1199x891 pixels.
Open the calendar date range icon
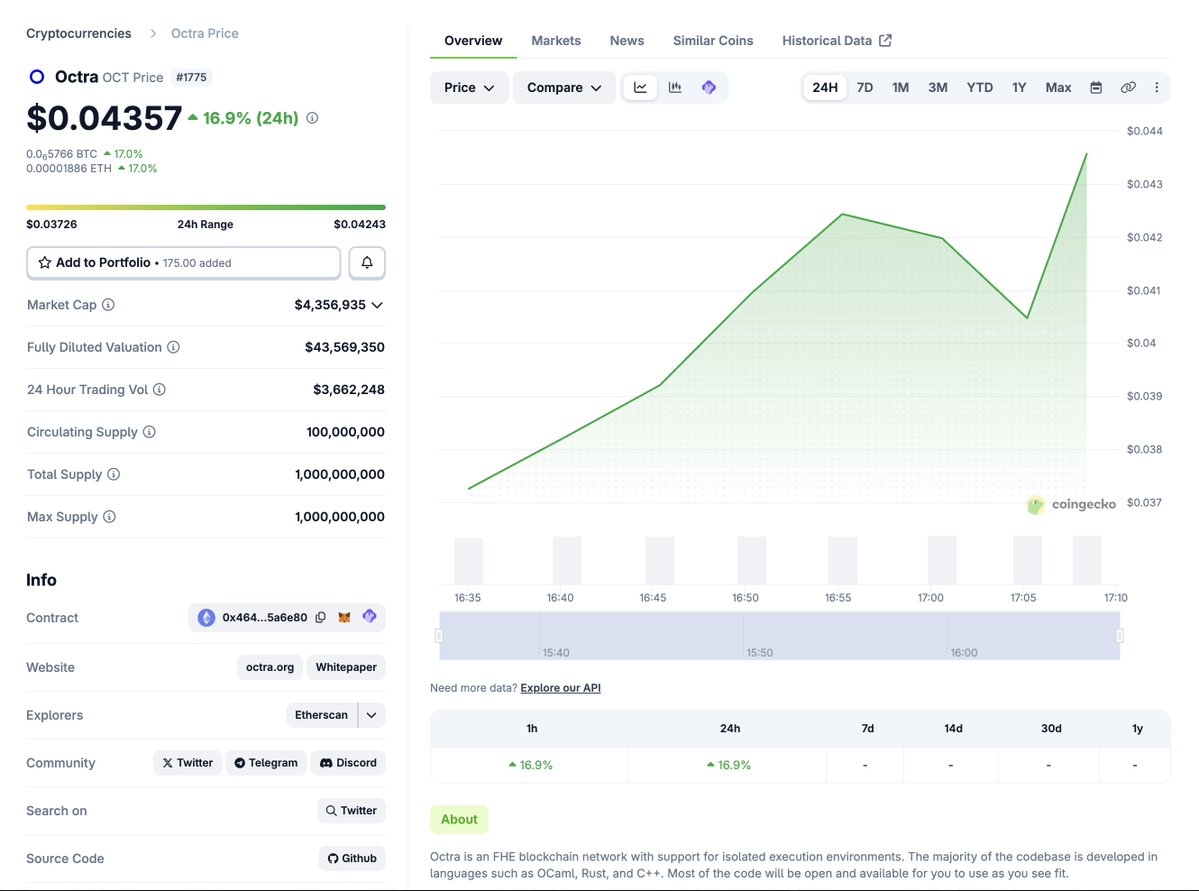(1096, 87)
